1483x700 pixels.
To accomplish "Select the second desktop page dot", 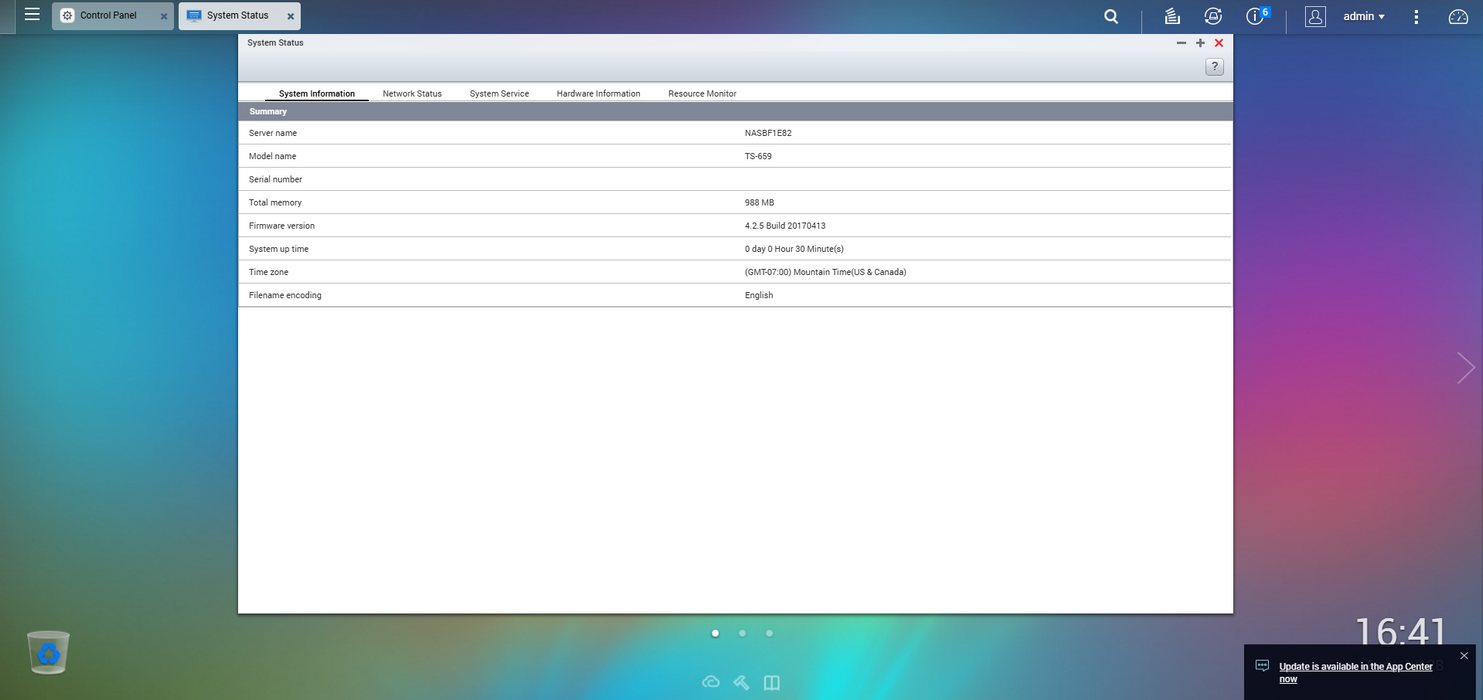I will (742, 633).
